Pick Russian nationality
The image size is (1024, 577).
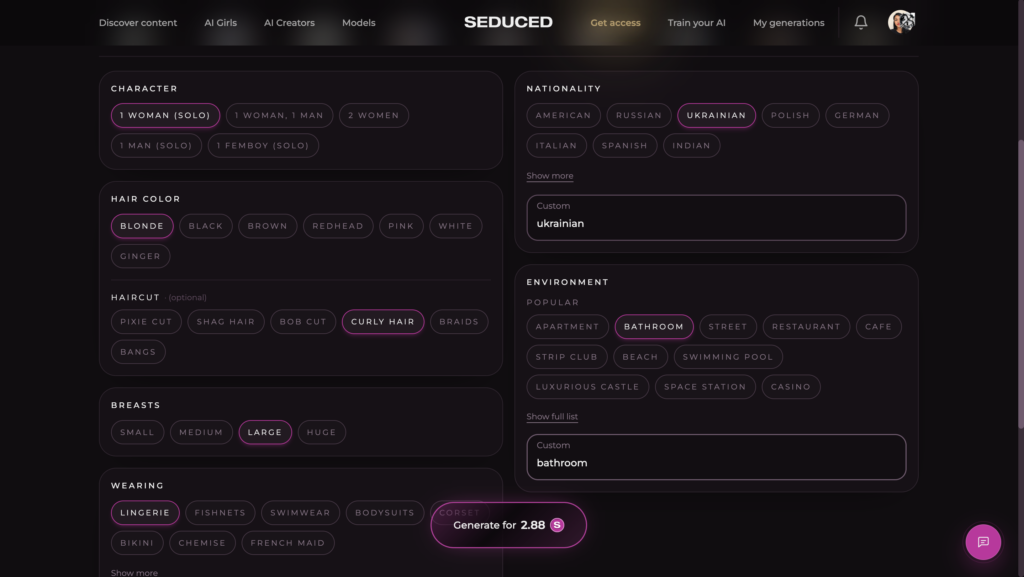pyautogui.click(x=639, y=116)
